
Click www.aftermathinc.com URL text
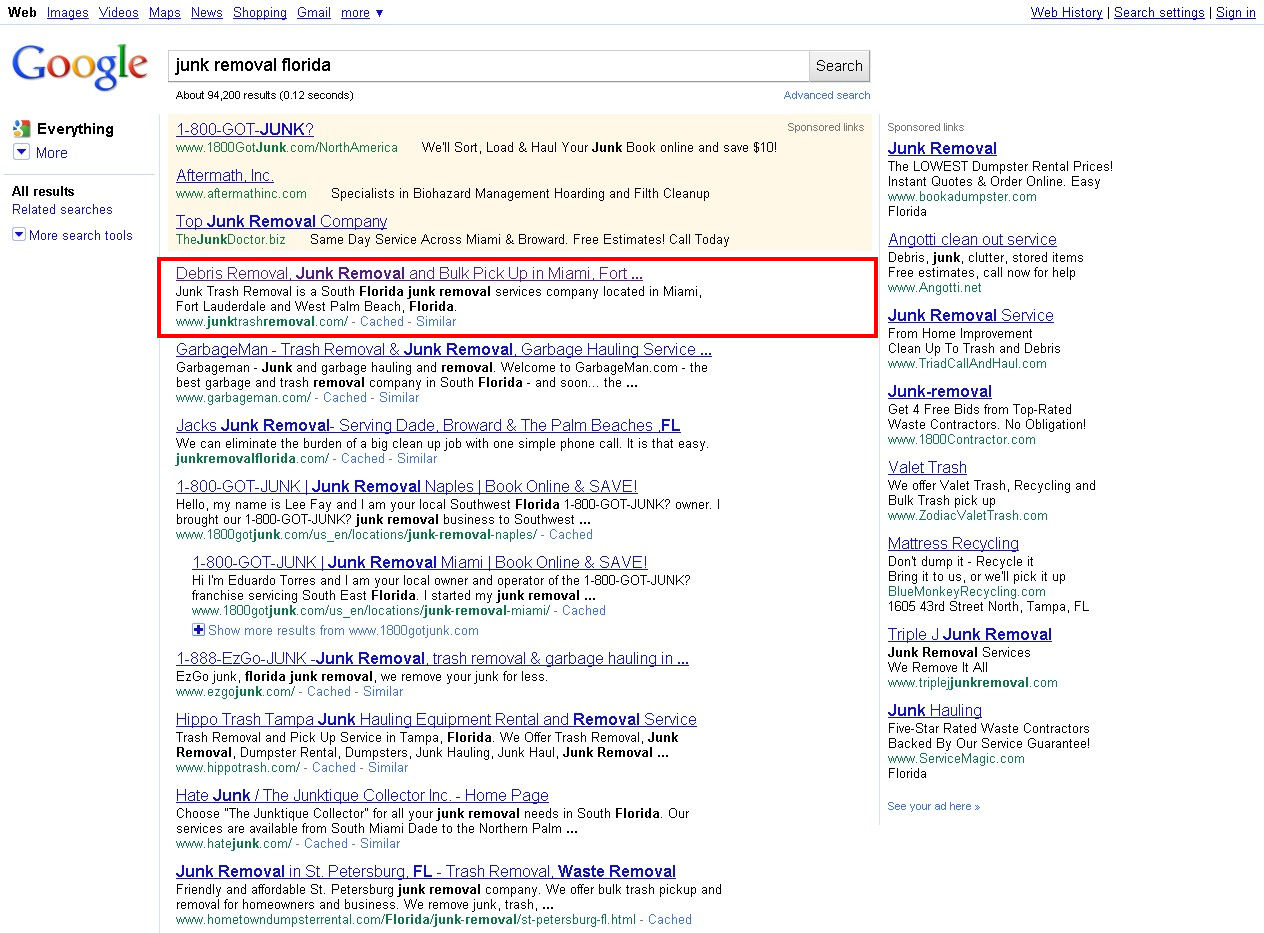(x=241, y=194)
